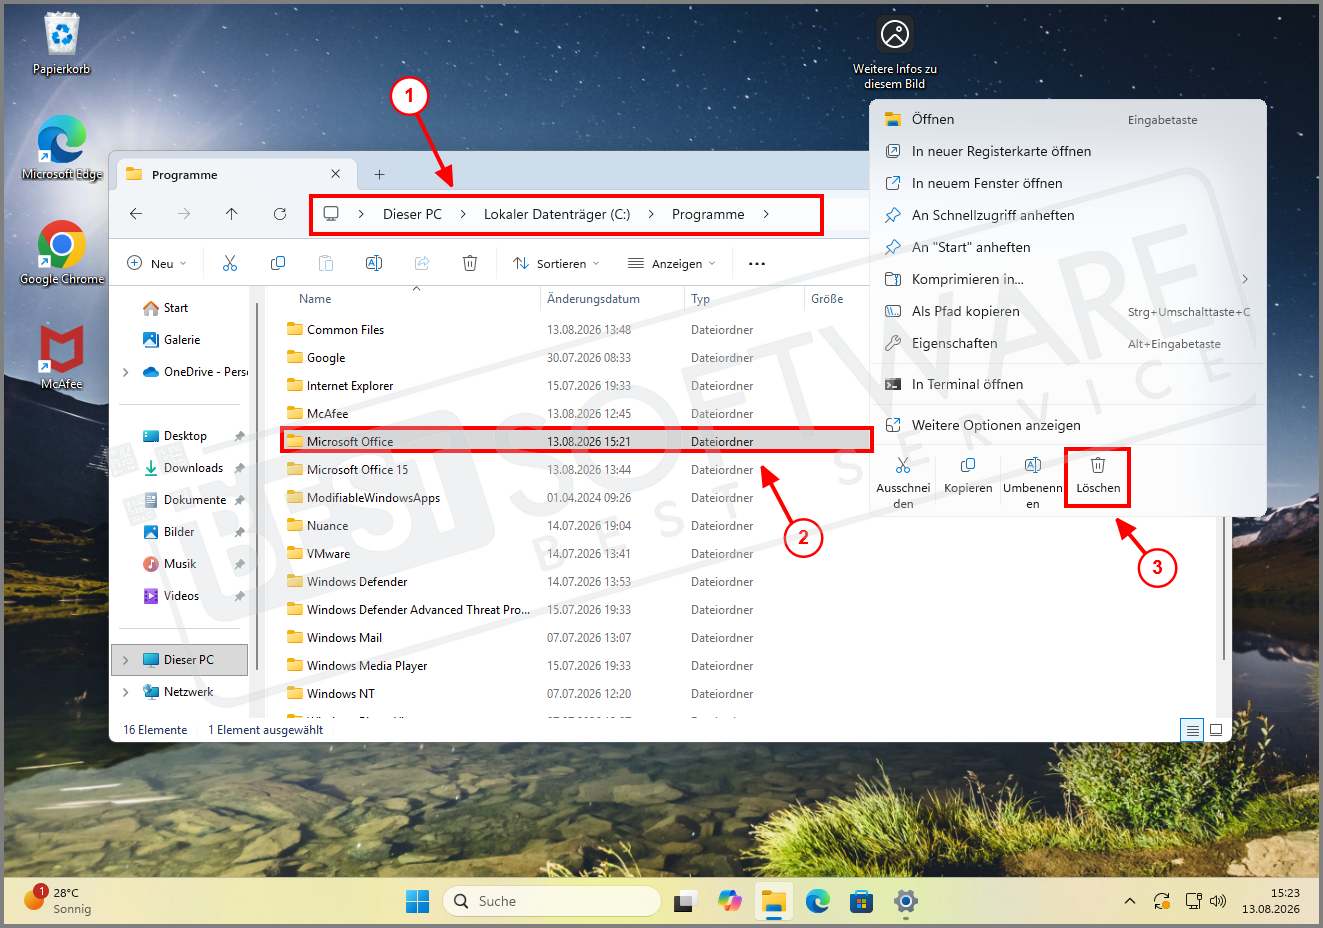Click the Delete trash icon in Explorer toolbar

click(x=470, y=263)
